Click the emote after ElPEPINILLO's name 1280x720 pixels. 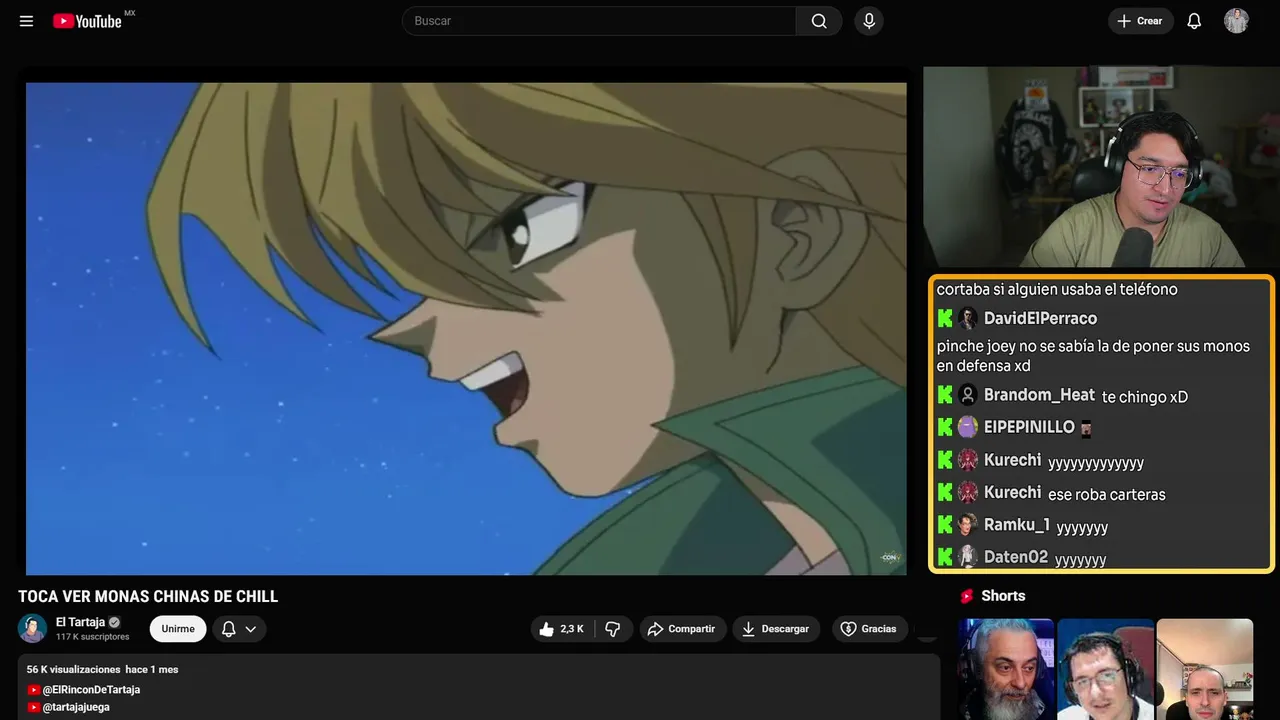pyautogui.click(x=1086, y=429)
